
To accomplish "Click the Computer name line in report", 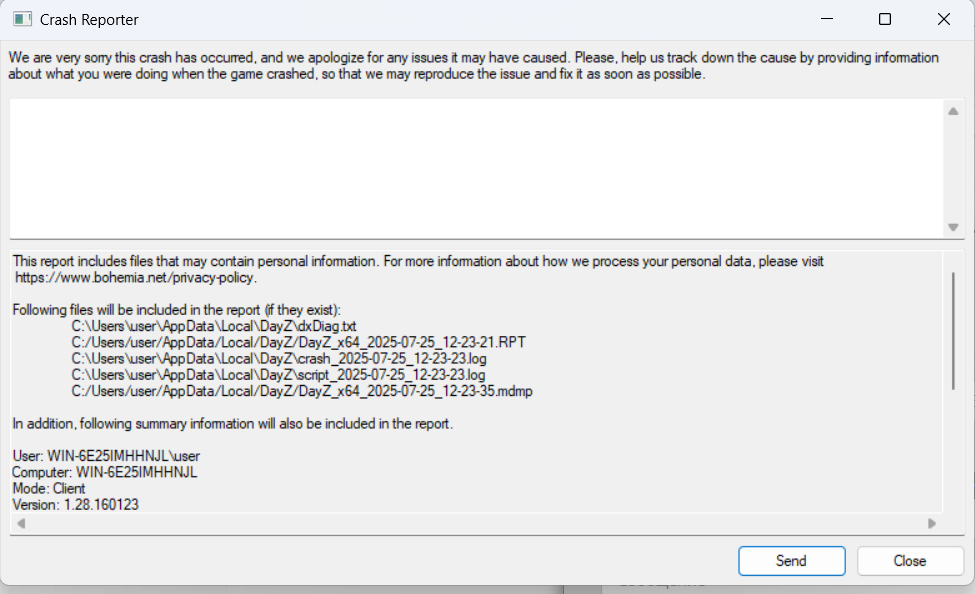I will pos(105,472).
